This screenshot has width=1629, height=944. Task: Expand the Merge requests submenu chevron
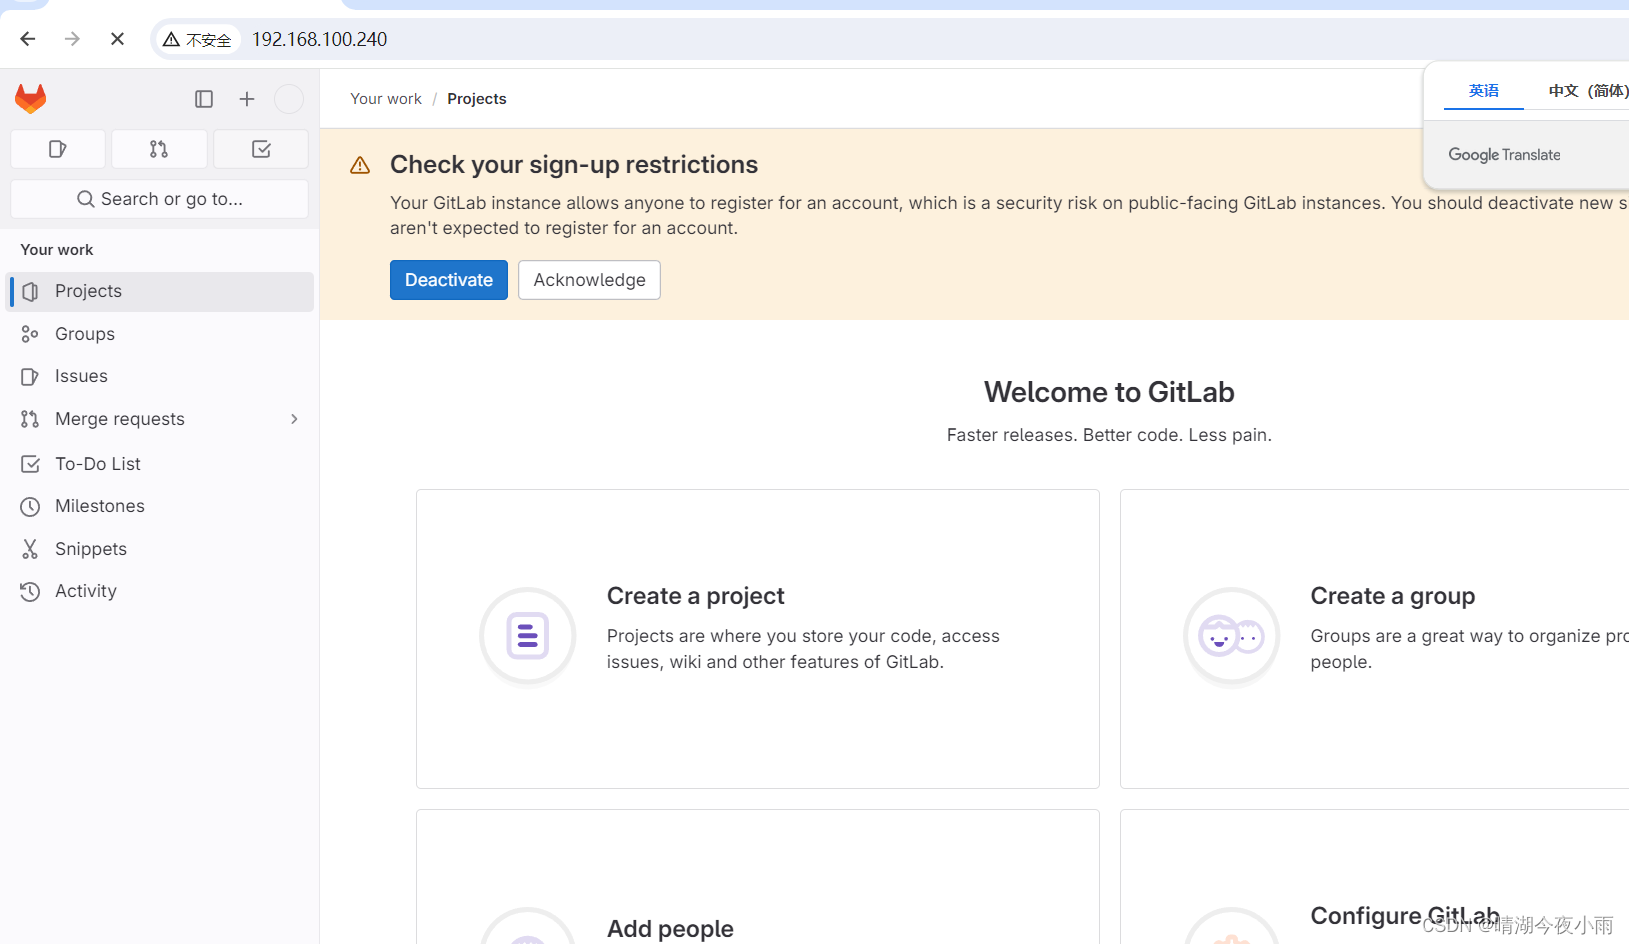coord(294,419)
